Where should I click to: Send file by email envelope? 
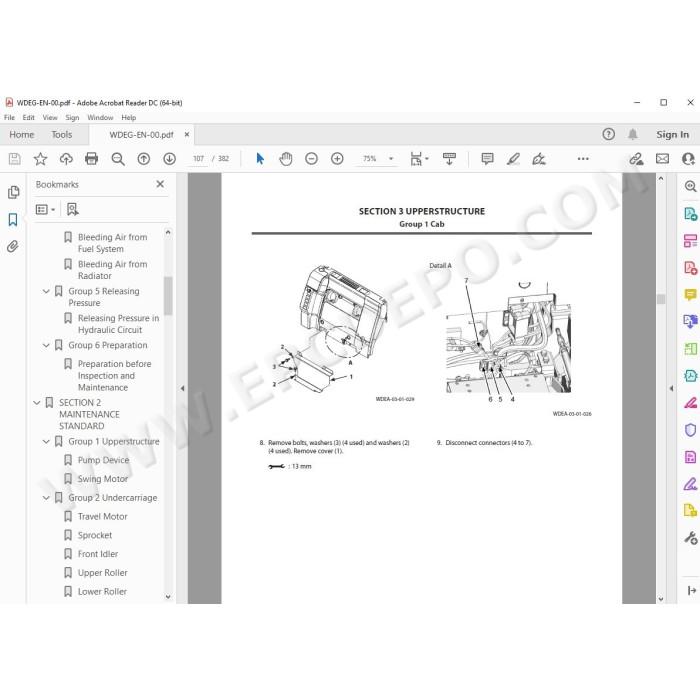click(662, 158)
